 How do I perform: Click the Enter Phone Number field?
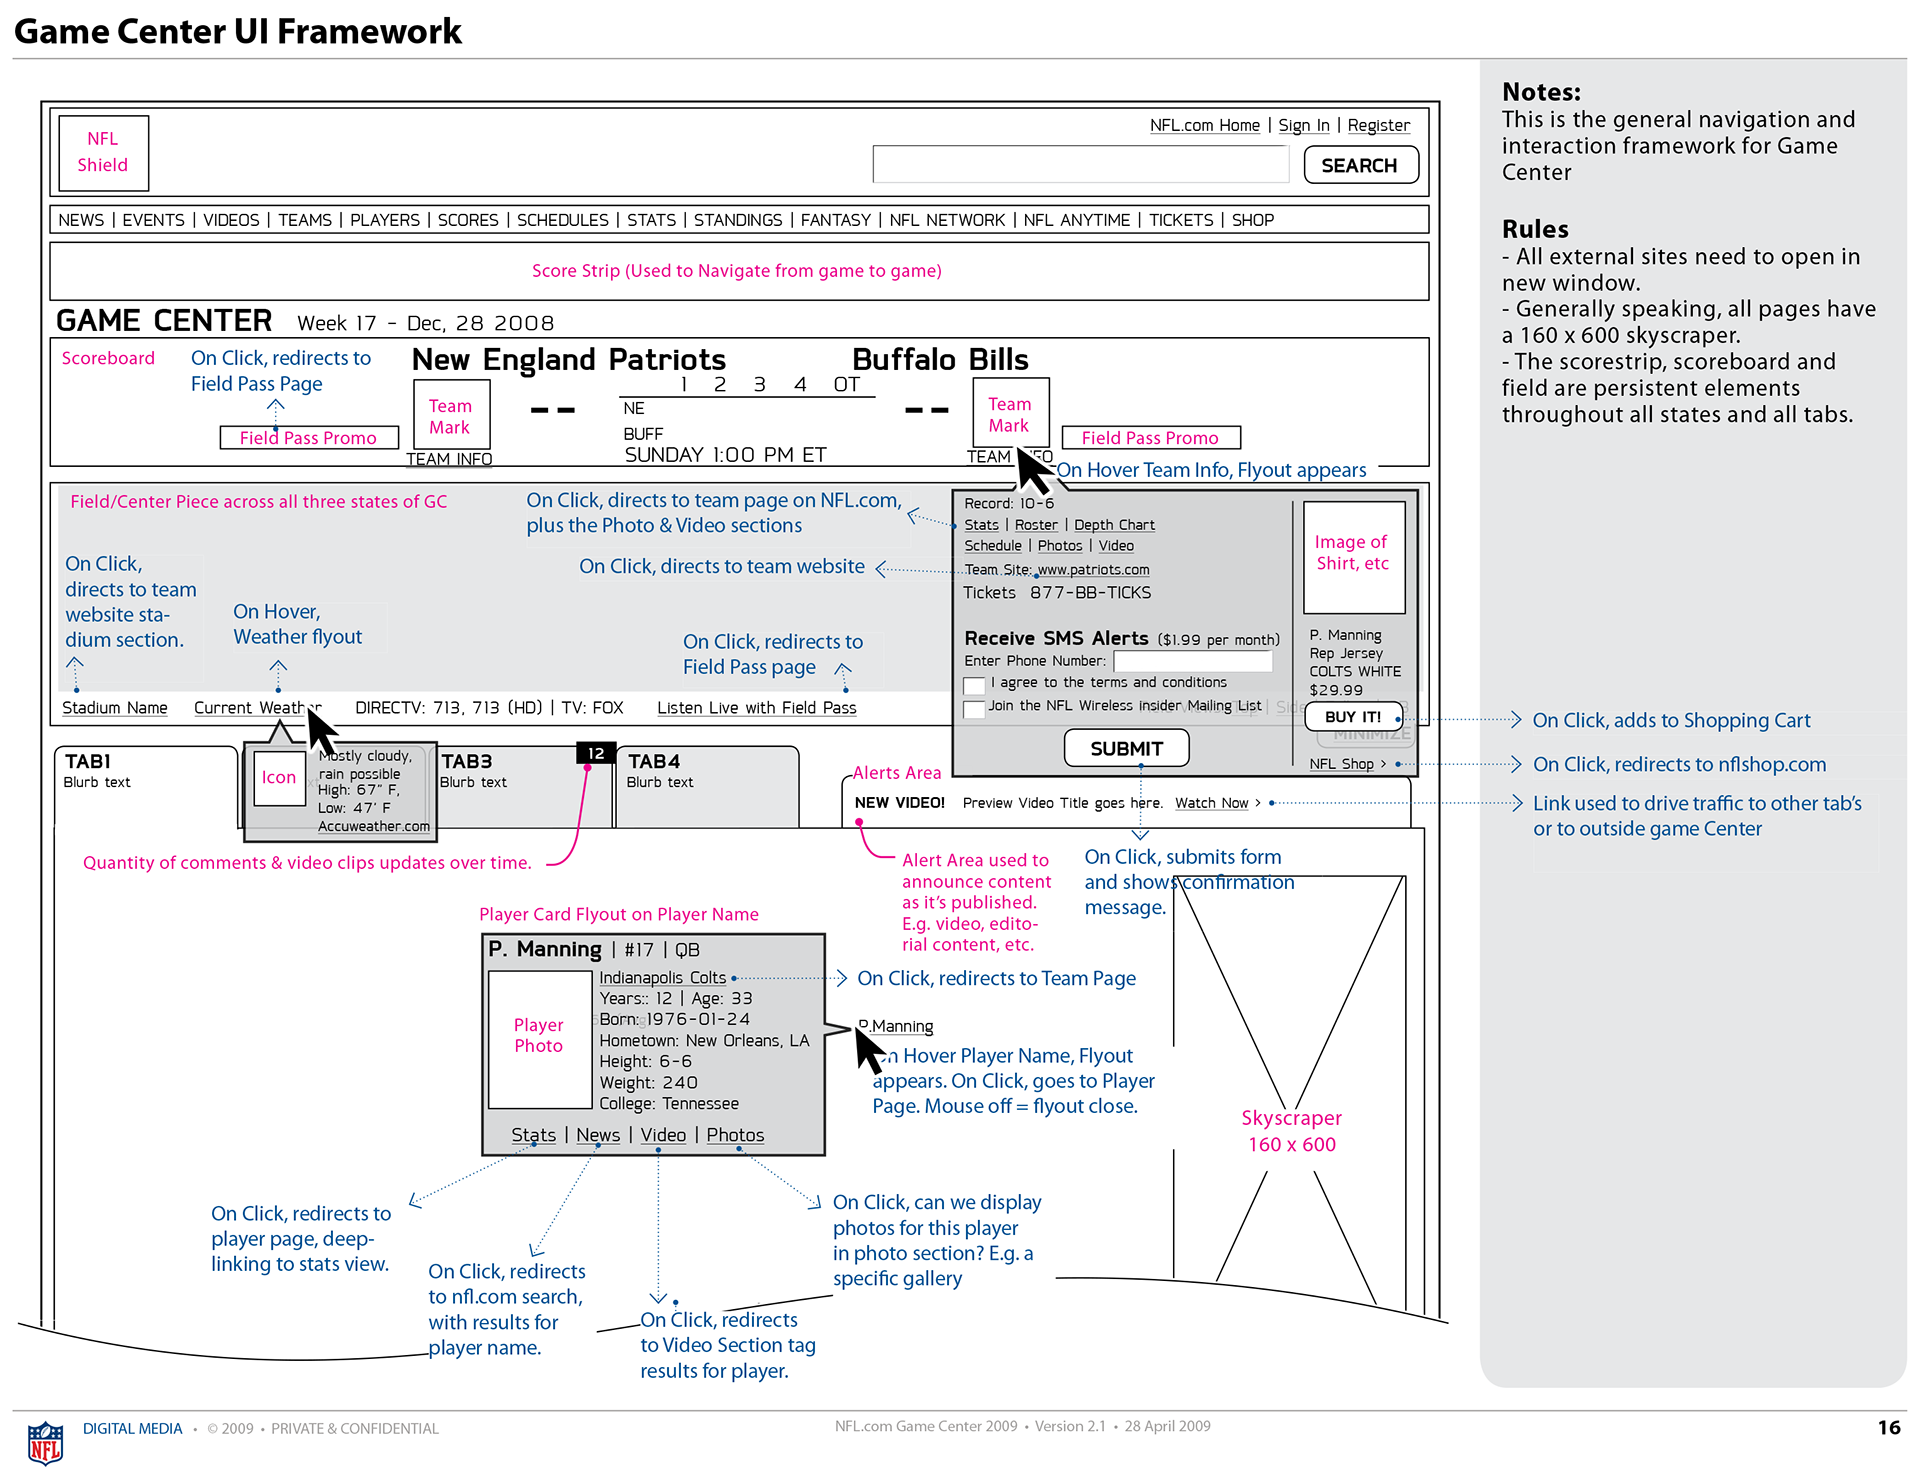click(x=1193, y=661)
